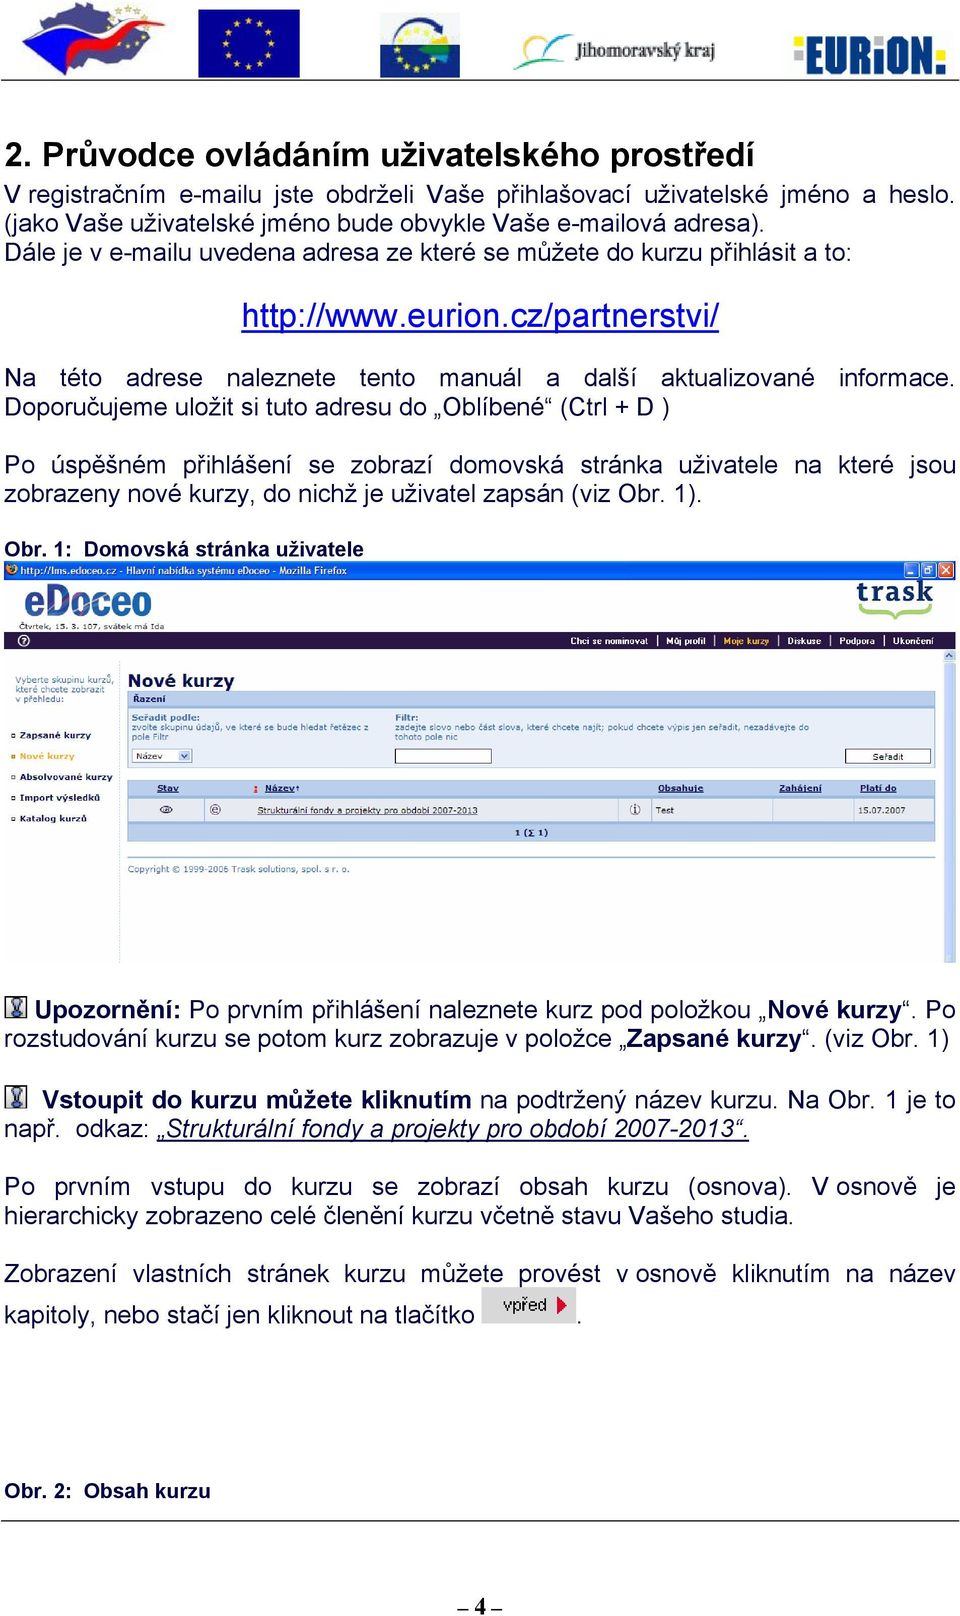Click the @ icon beside the course name

coord(215,810)
